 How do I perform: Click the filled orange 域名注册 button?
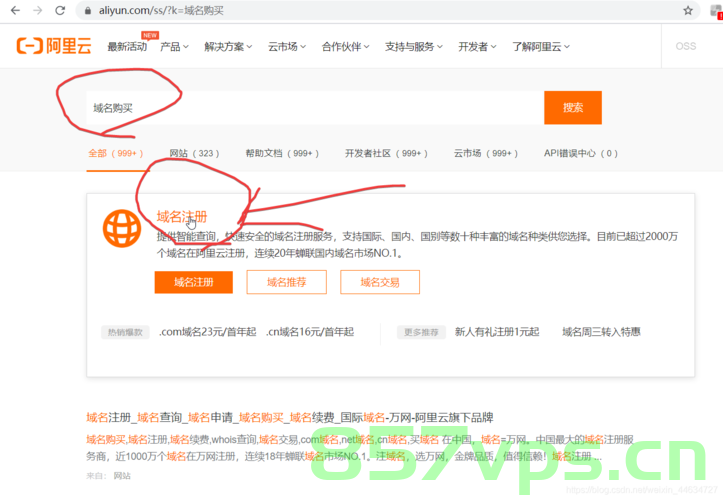point(194,282)
